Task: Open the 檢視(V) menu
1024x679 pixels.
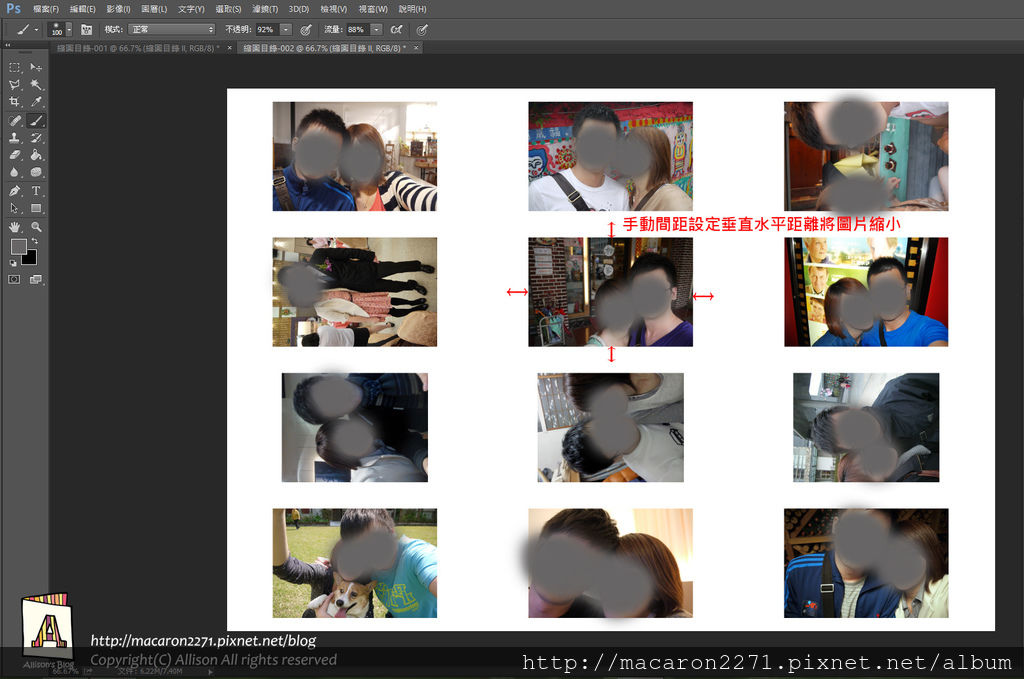Action: click(x=334, y=9)
